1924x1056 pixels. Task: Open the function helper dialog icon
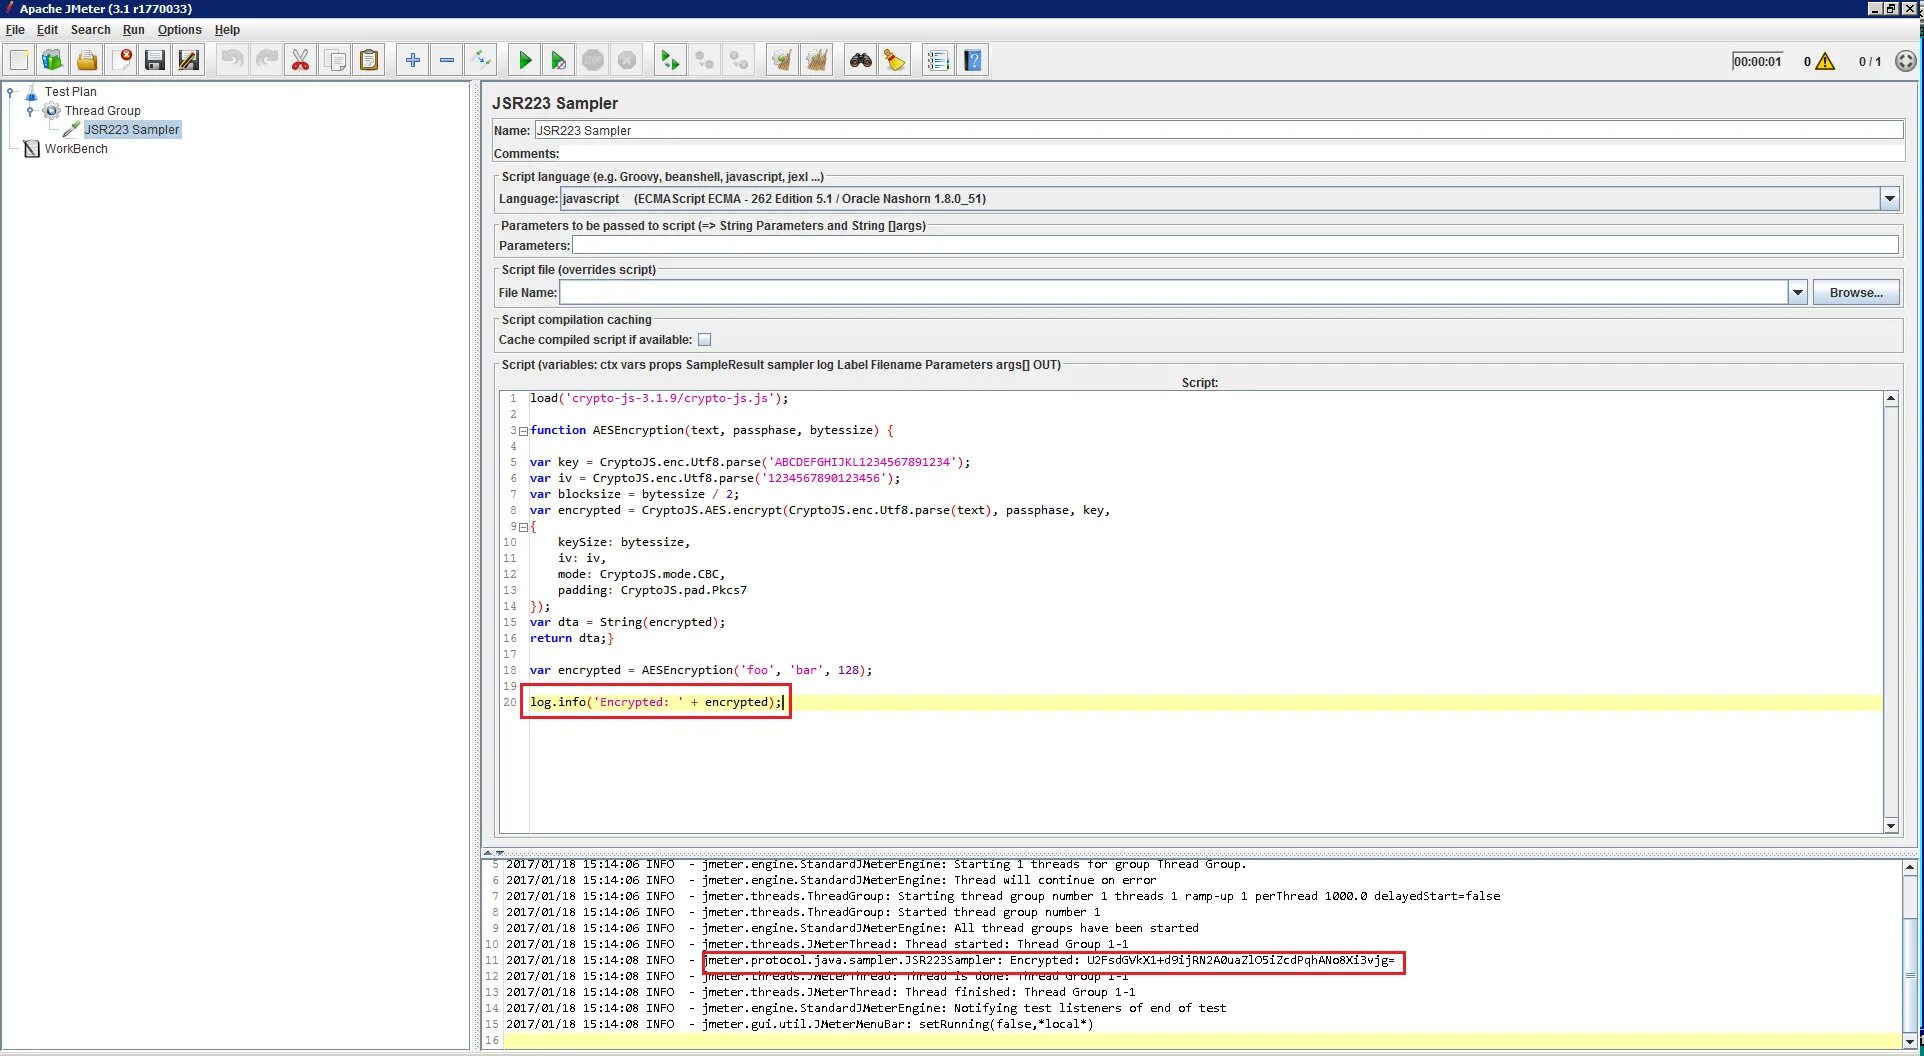(x=939, y=61)
